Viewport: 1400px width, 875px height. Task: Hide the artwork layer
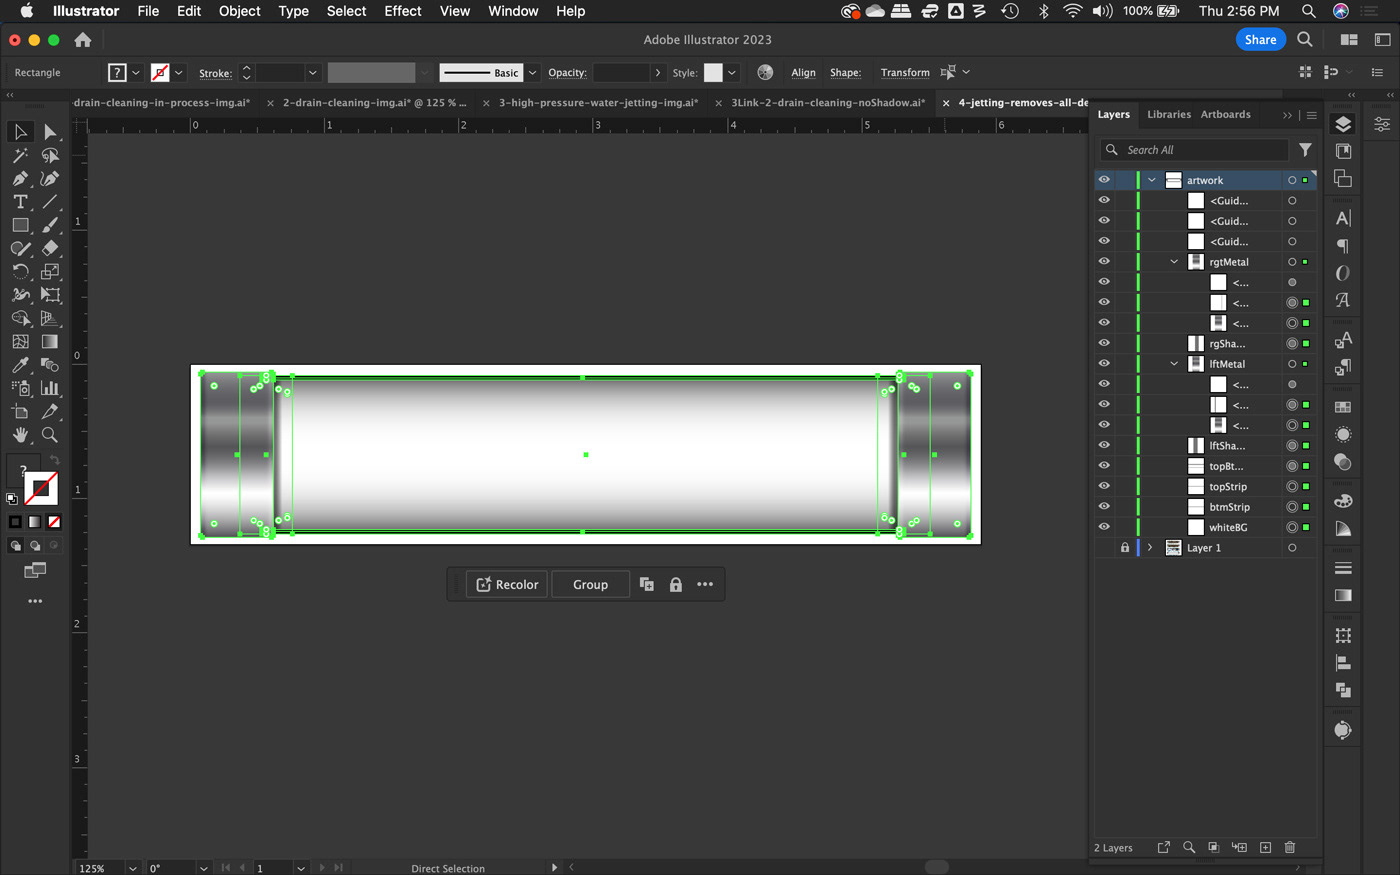1104,180
